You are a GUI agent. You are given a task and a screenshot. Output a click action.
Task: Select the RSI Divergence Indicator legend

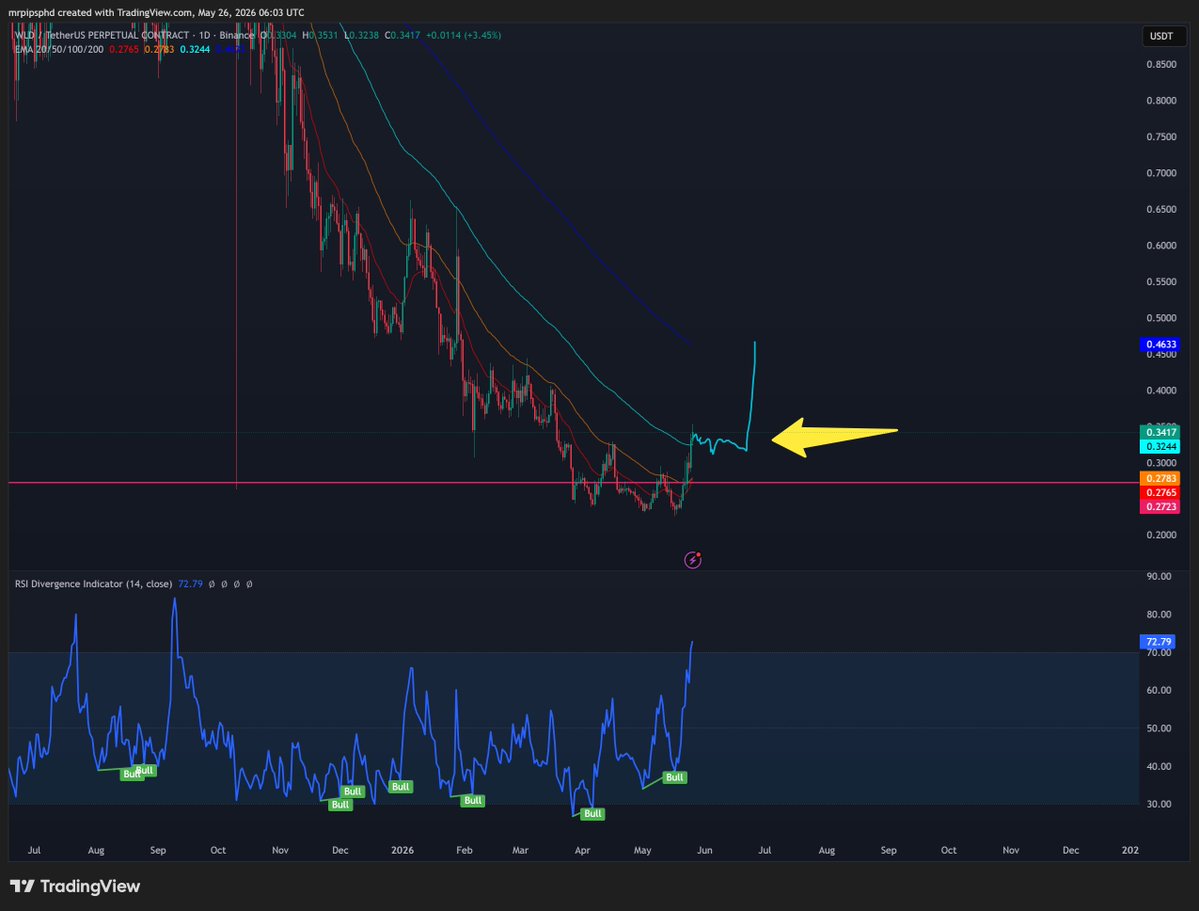click(93, 584)
